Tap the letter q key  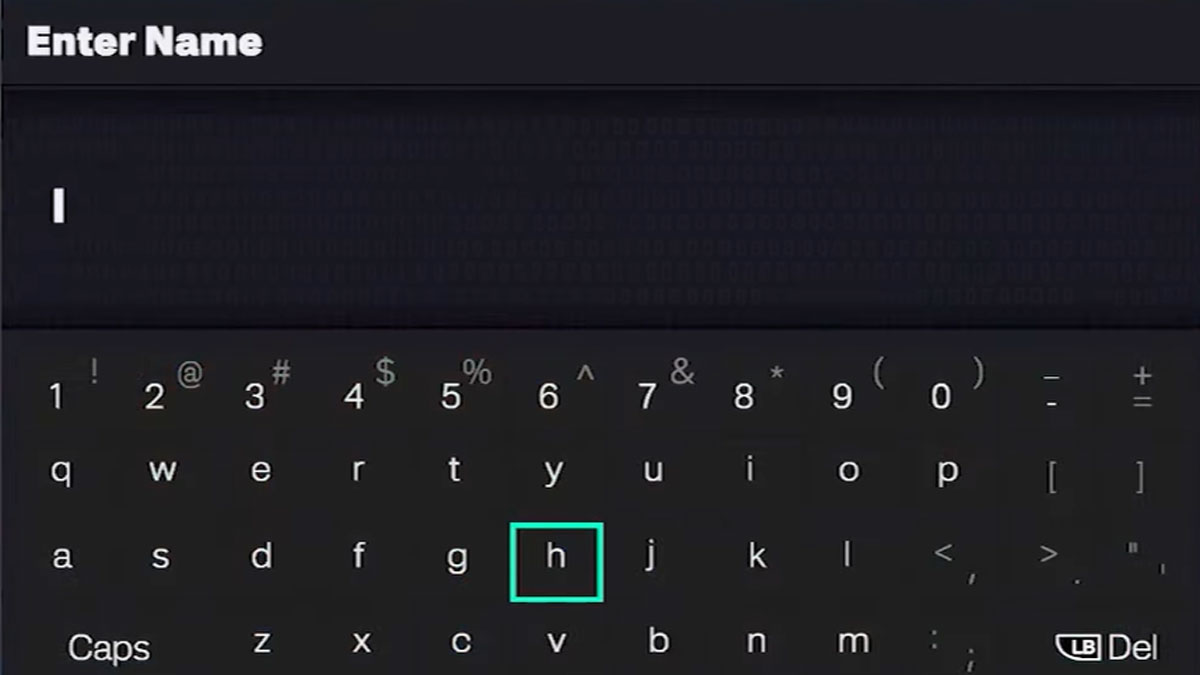tap(61, 471)
